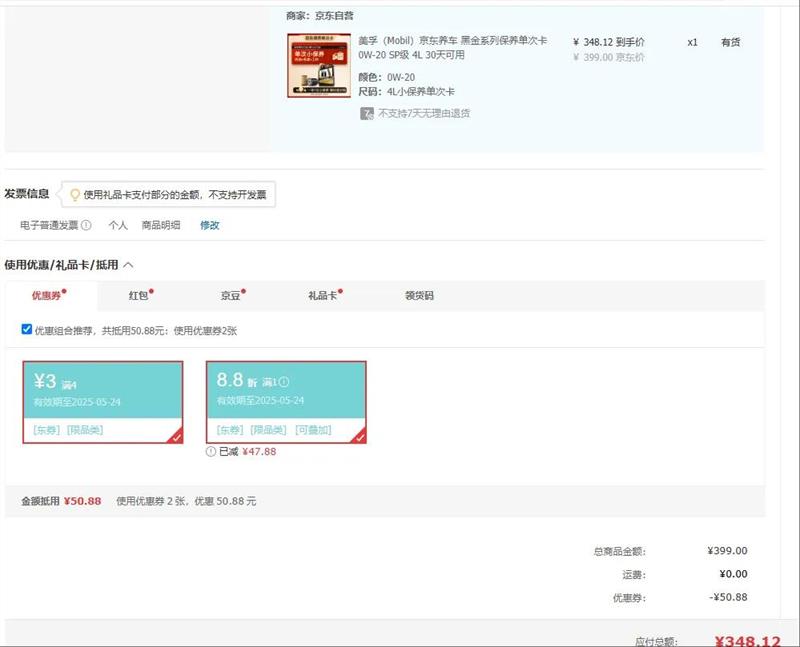
Task: Open the Mobil maintenance card product title
Action: pos(452,47)
